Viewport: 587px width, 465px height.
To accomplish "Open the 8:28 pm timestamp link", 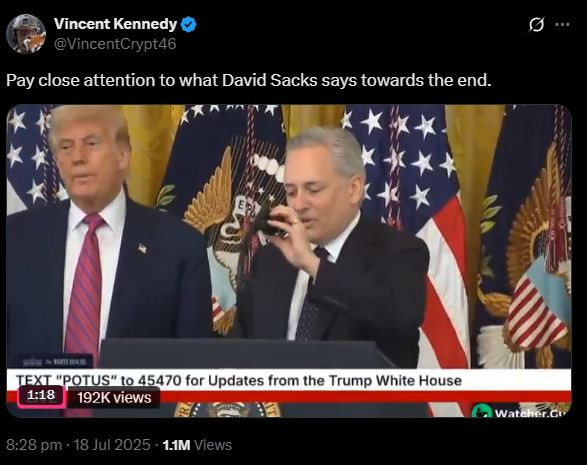I will pos(34,445).
